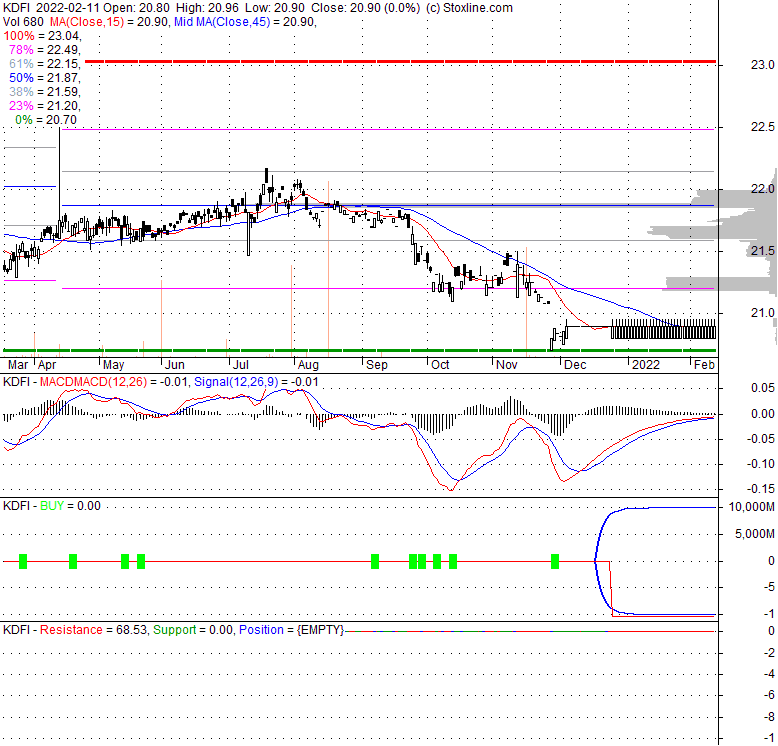778x746 pixels.
Task: Click the '78% = 22.49' Fibonacci level
Action: click(45, 50)
